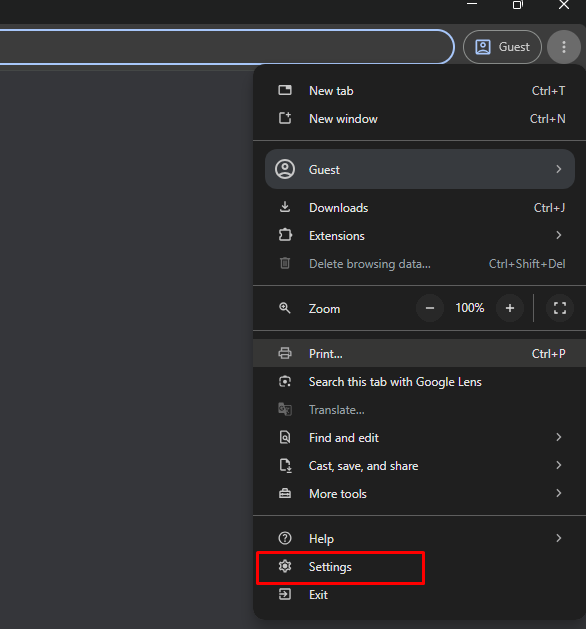This screenshot has height=629, width=586.
Task: Choose Exit to quit Chrome
Action: point(420,595)
